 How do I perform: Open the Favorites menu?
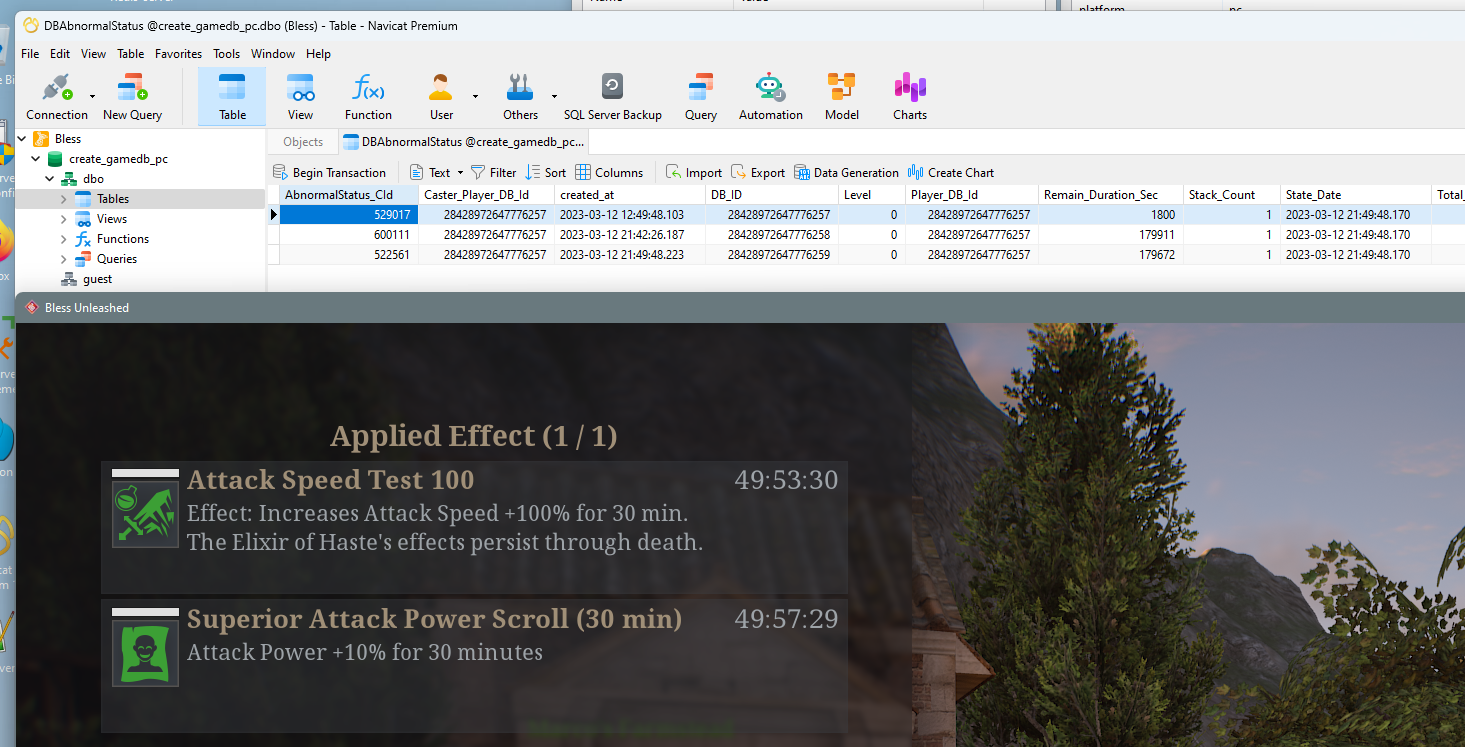click(x=178, y=54)
